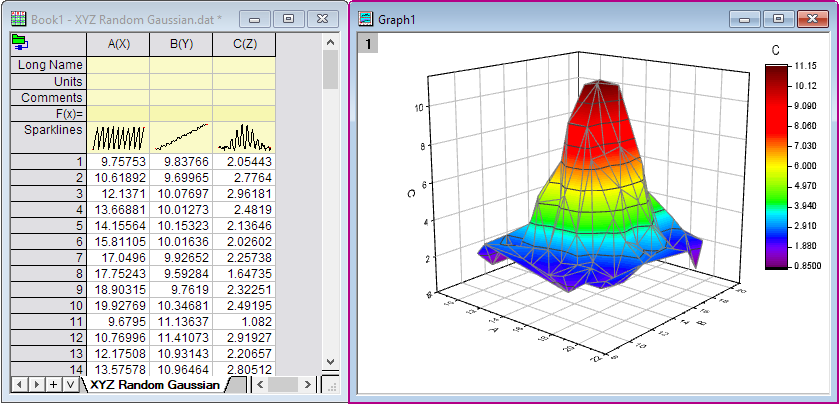Click the Book1 workbook title bar icon
The width and height of the screenshot is (840, 404).
(18, 18)
